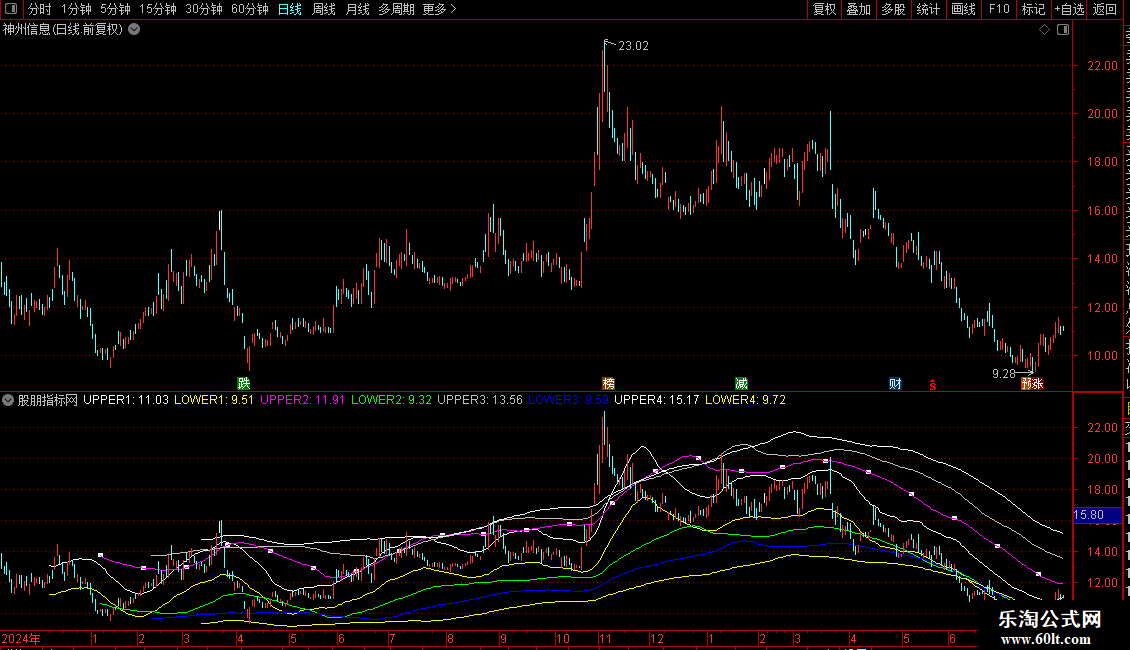Screen dimensions: 1130x650
Task: Click month 11 on the time axis
Action: (x=605, y=639)
